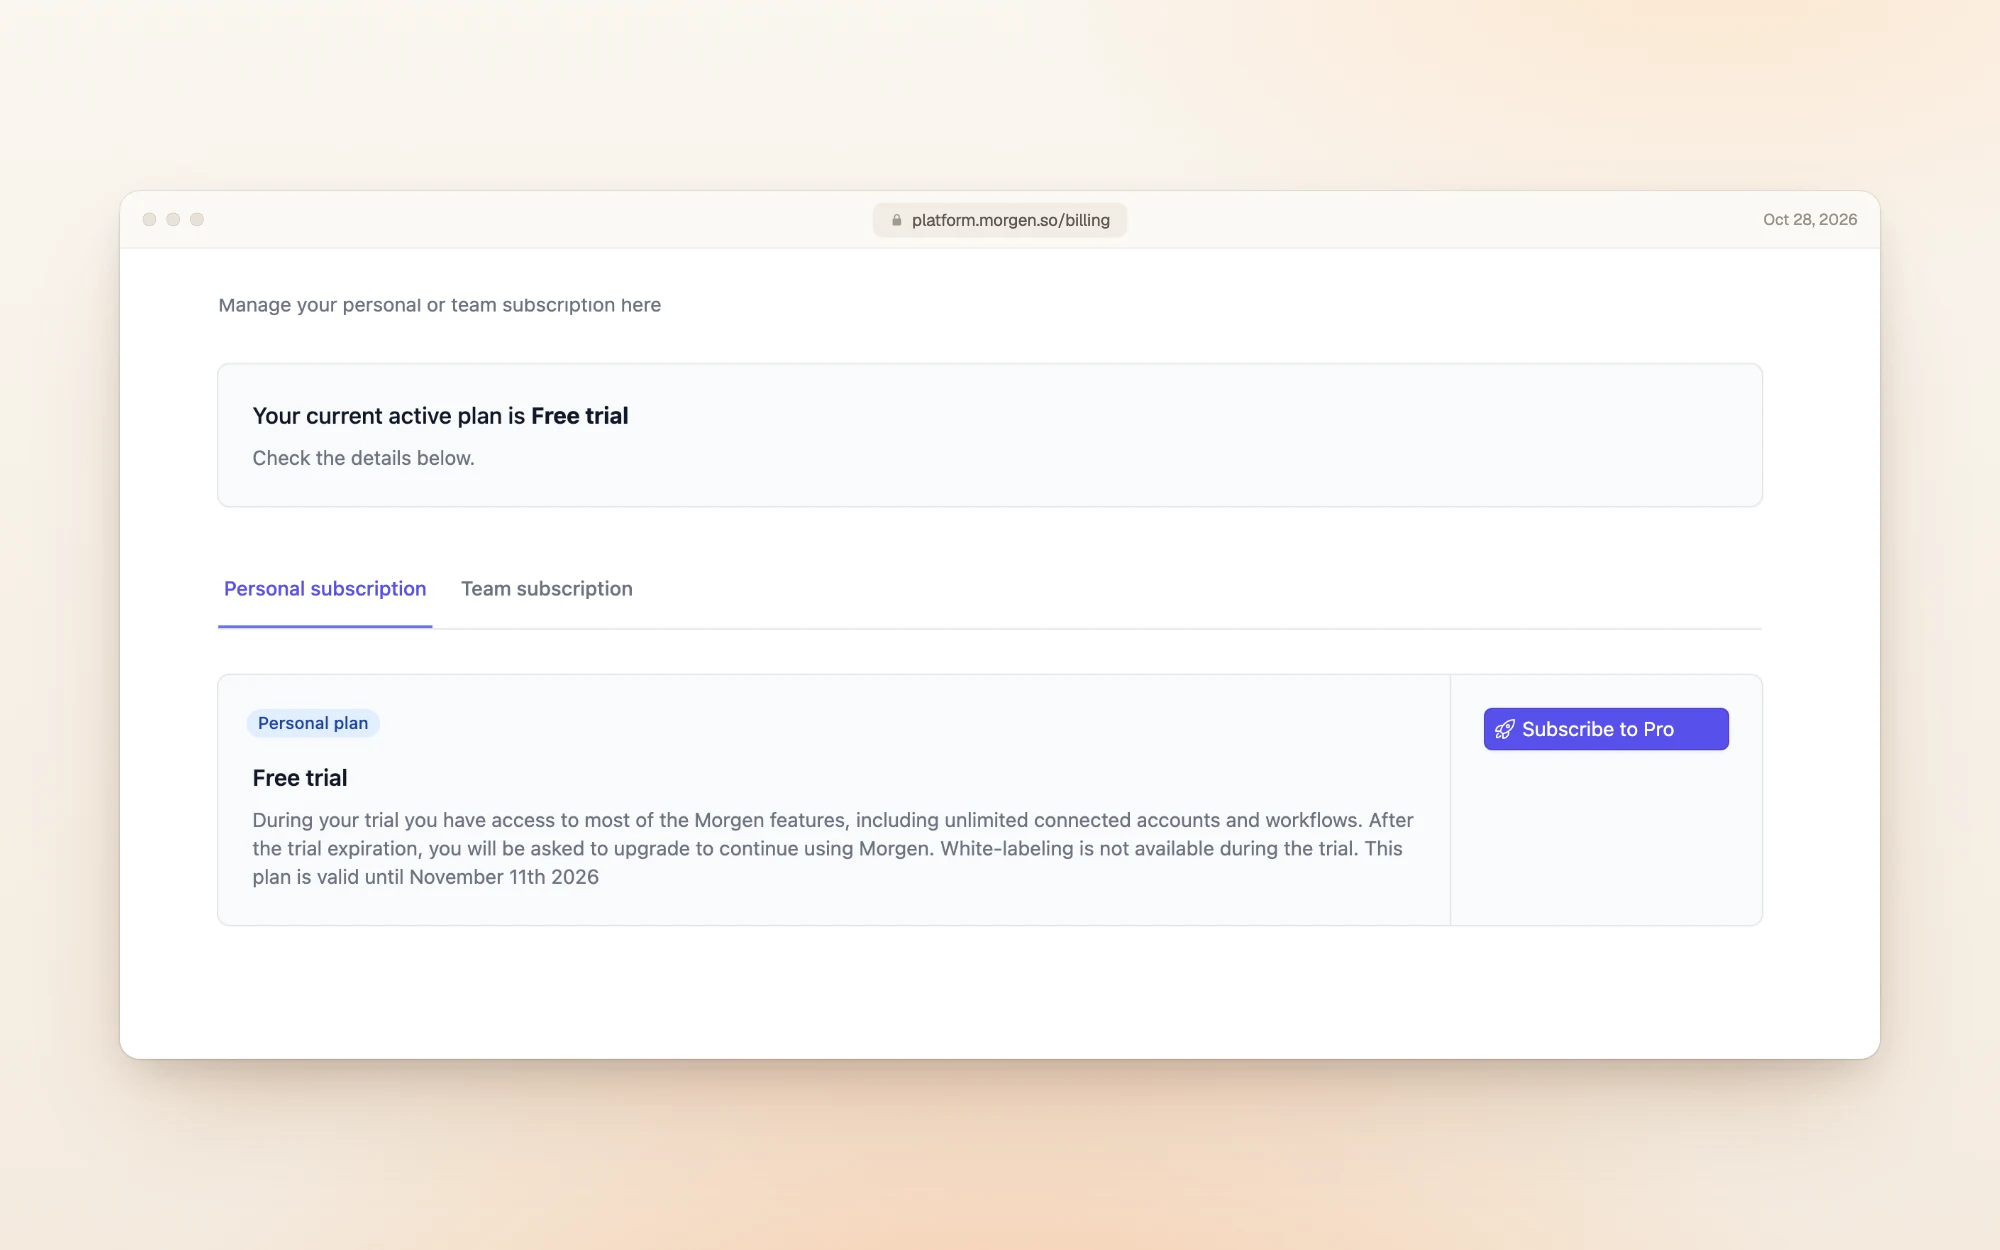Click the bold Free trial text in banner
The width and height of the screenshot is (2000, 1250).
pos(580,416)
